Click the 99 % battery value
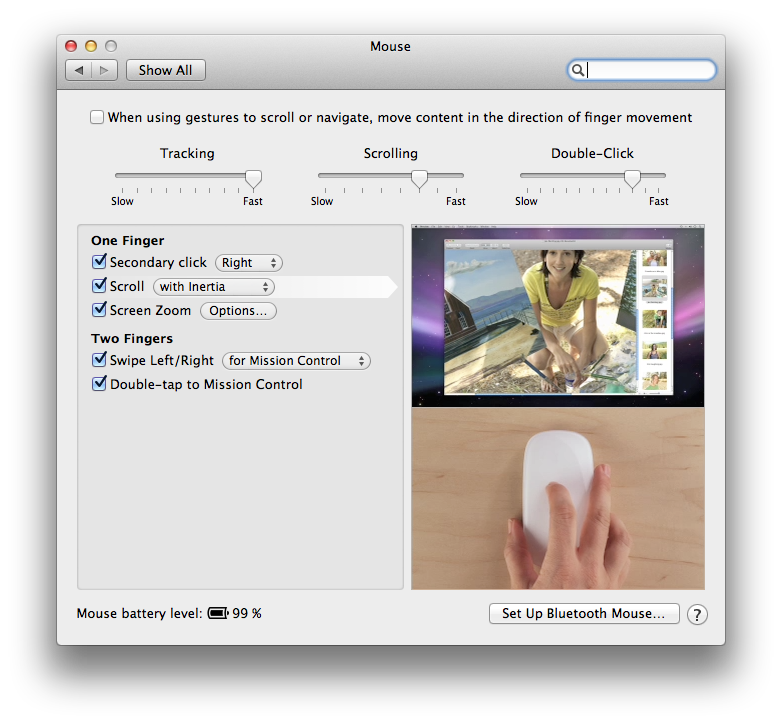Screen dimensions: 782x724 pyautogui.click(x=247, y=613)
